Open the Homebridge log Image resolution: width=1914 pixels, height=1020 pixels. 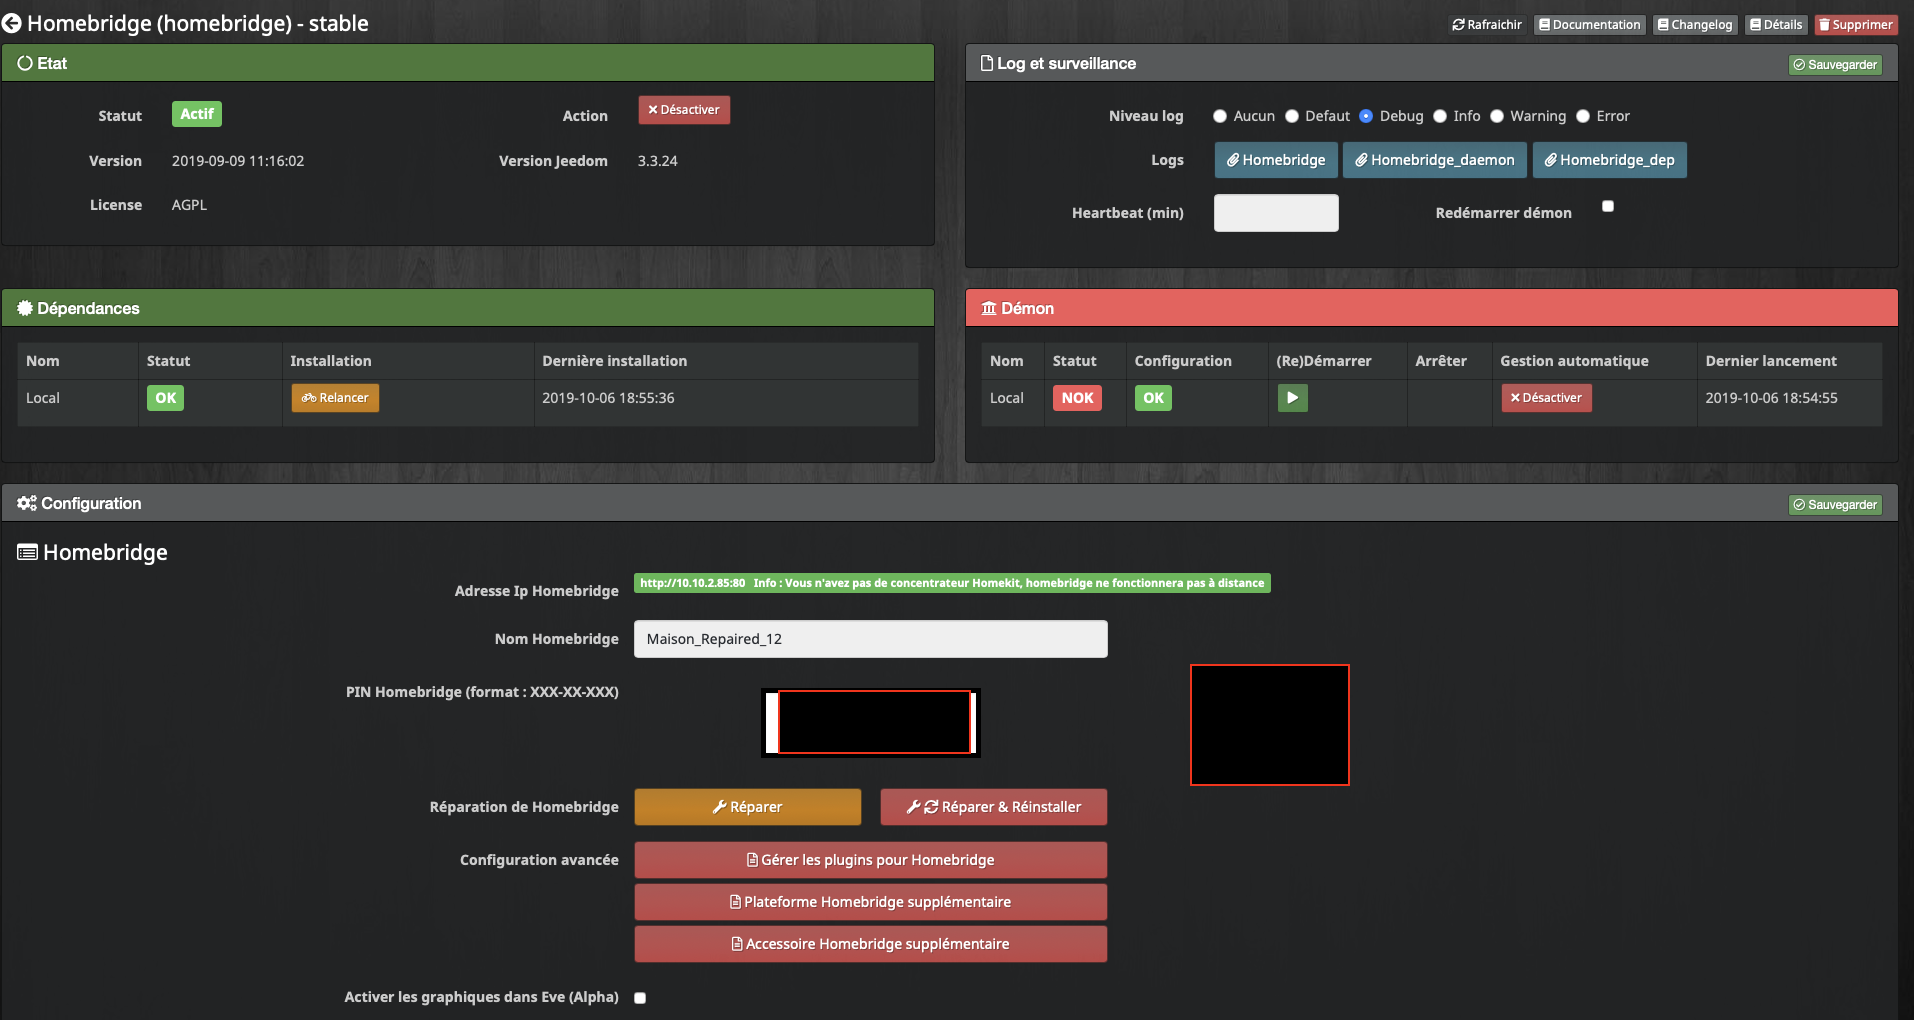[1276, 160]
